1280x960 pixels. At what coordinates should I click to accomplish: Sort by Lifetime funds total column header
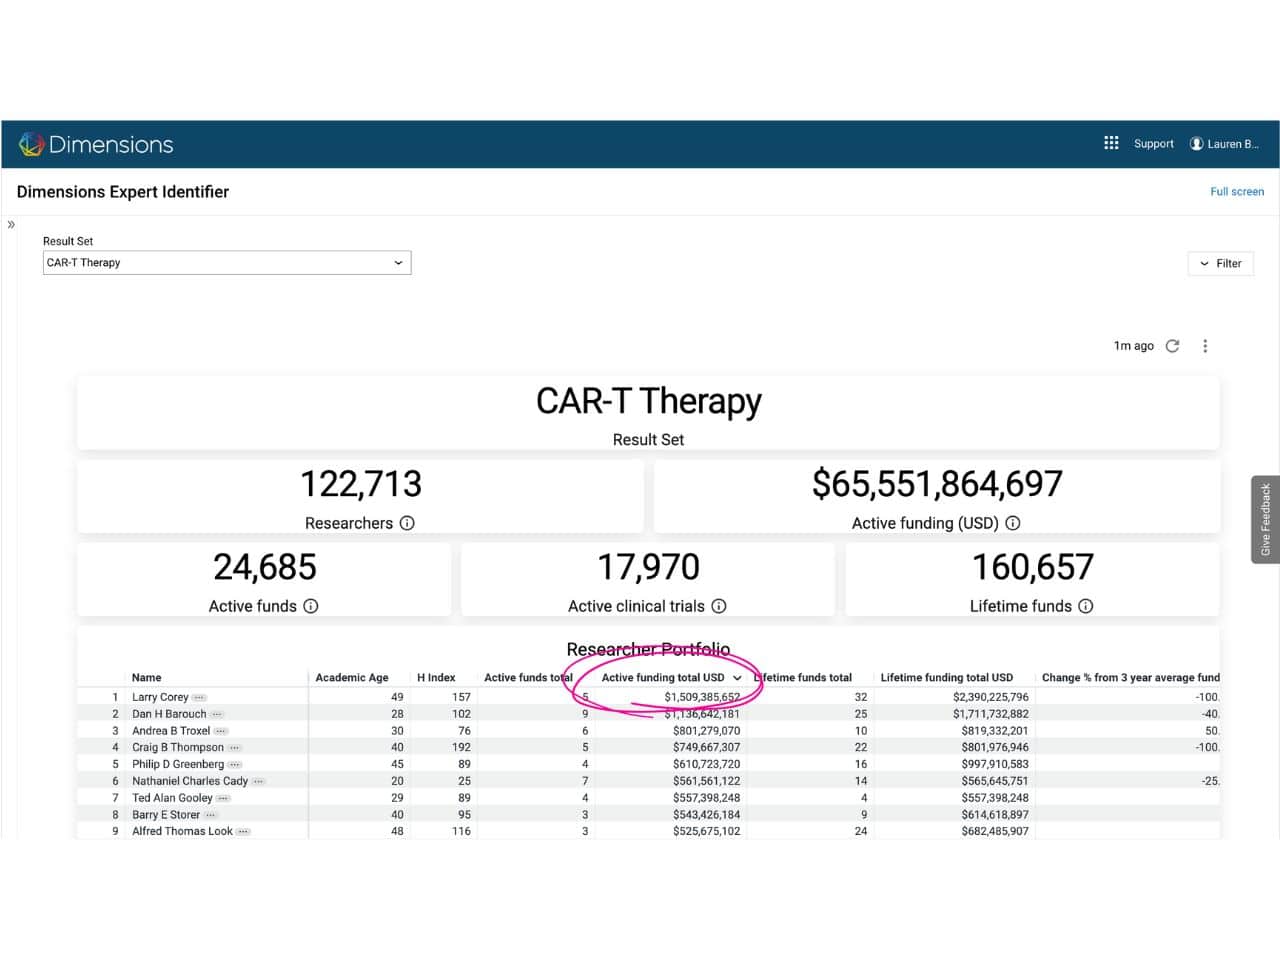pyautogui.click(x=803, y=678)
